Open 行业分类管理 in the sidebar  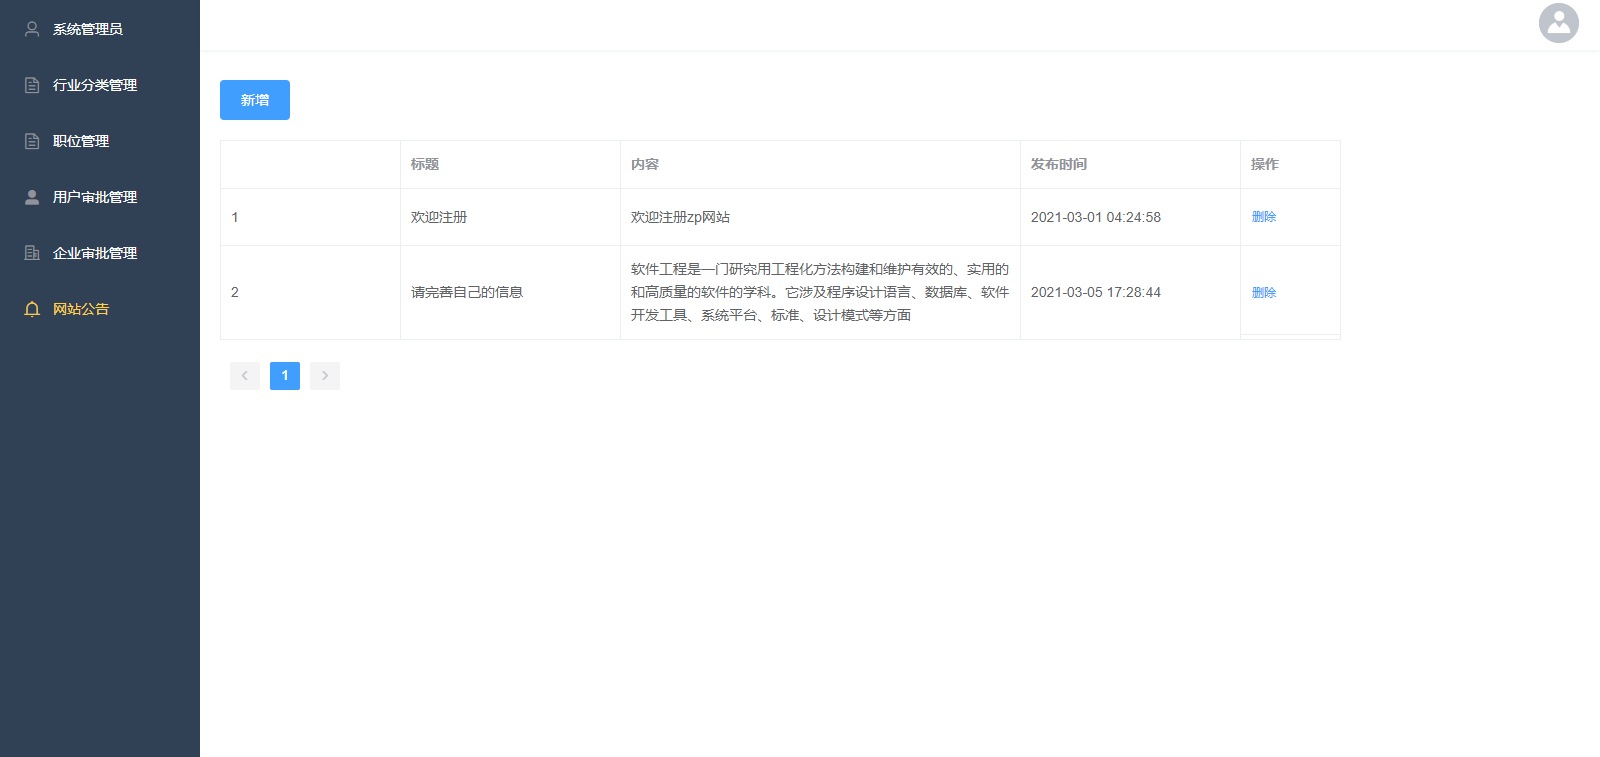point(100,85)
